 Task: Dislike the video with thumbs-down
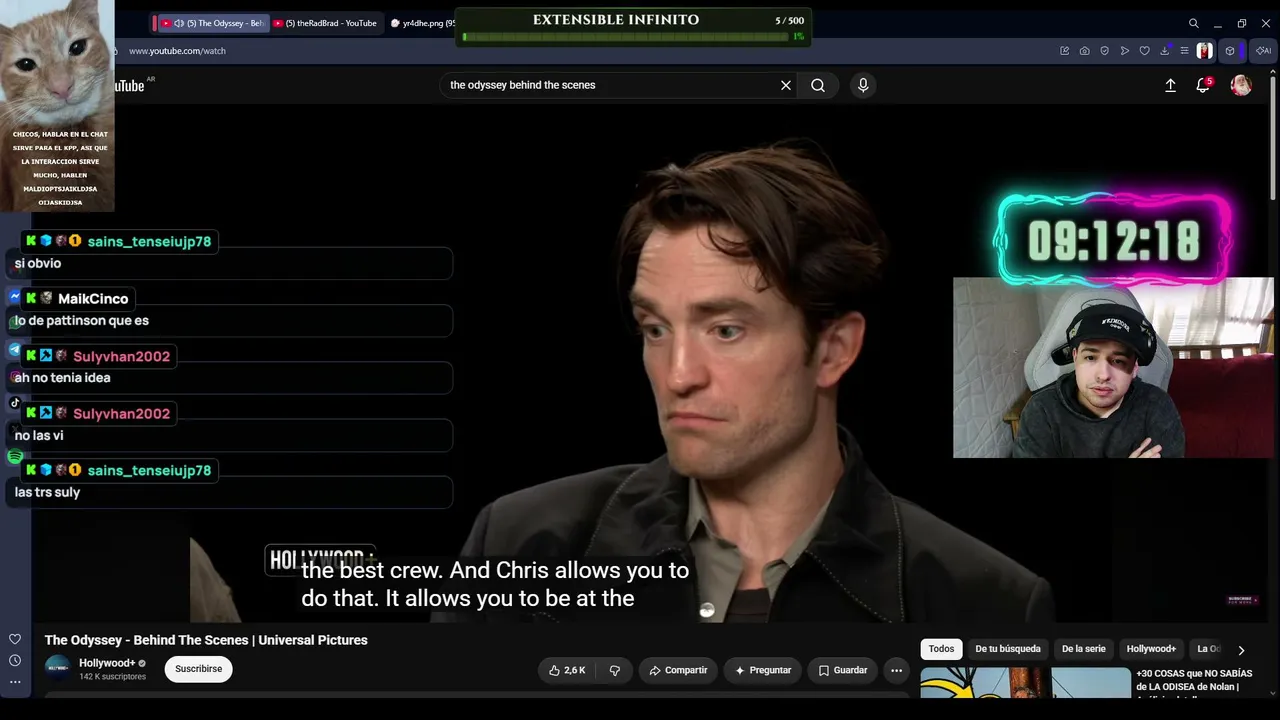[x=615, y=670]
